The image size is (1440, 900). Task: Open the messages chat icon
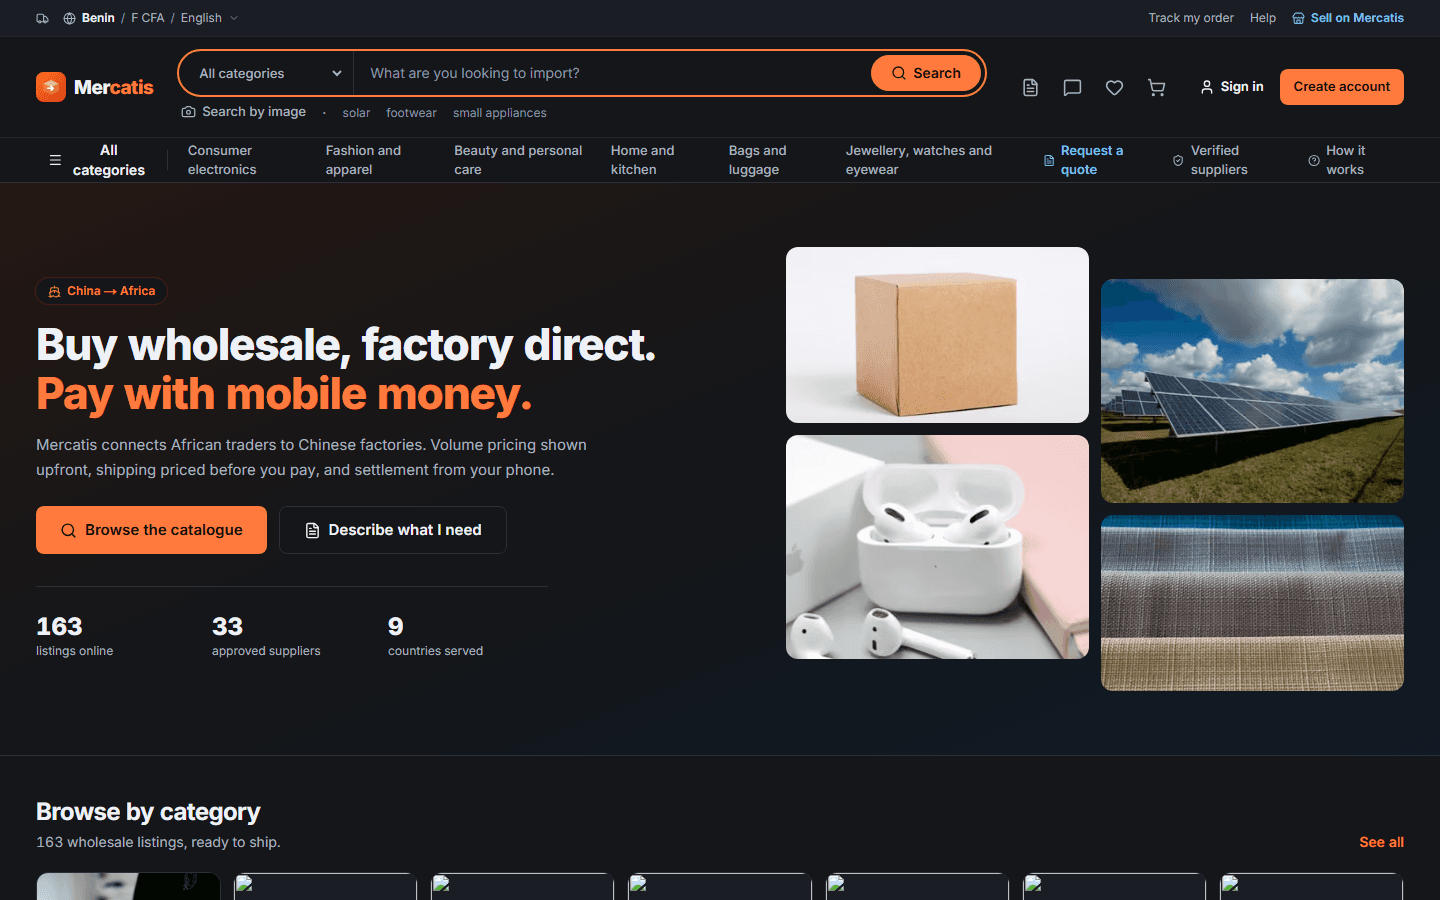point(1072,88)
